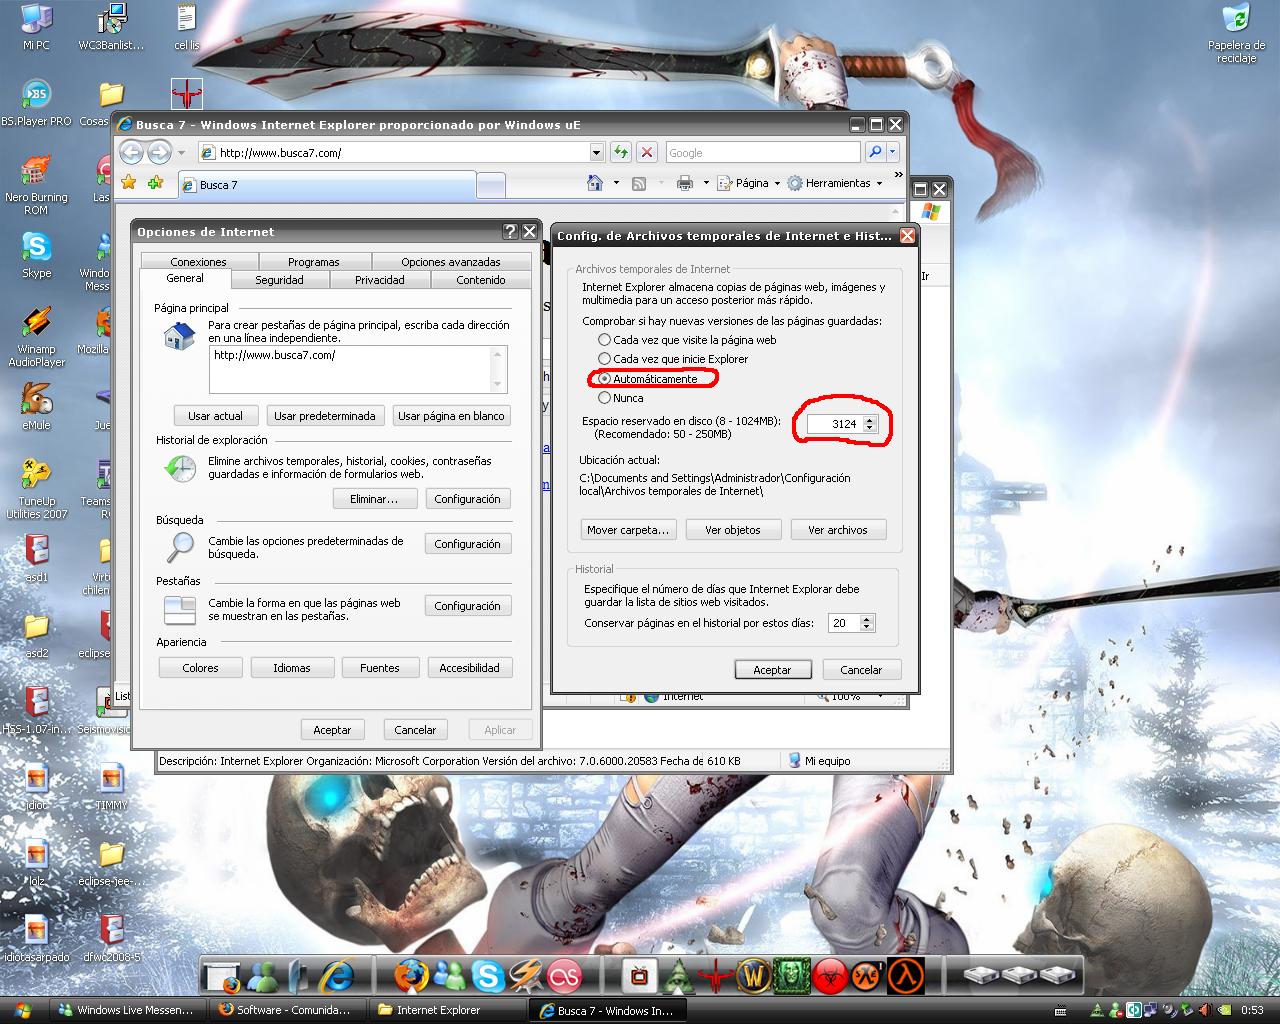Launch Firefox from the dock
The height and width of the screenshot is (1024, 1280).
pos(409,974)
